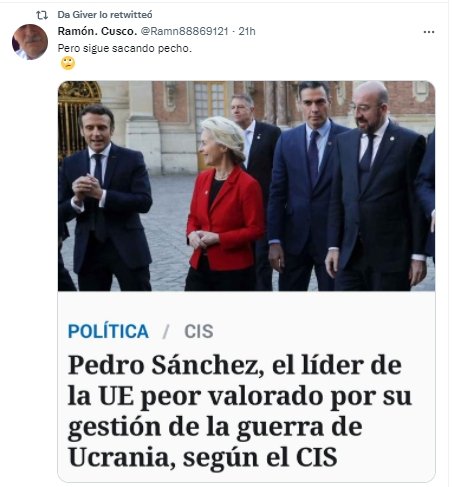Open the POLÍTICA section label
Viewport: 454px width, 487px height.
(x=108, y=331)
